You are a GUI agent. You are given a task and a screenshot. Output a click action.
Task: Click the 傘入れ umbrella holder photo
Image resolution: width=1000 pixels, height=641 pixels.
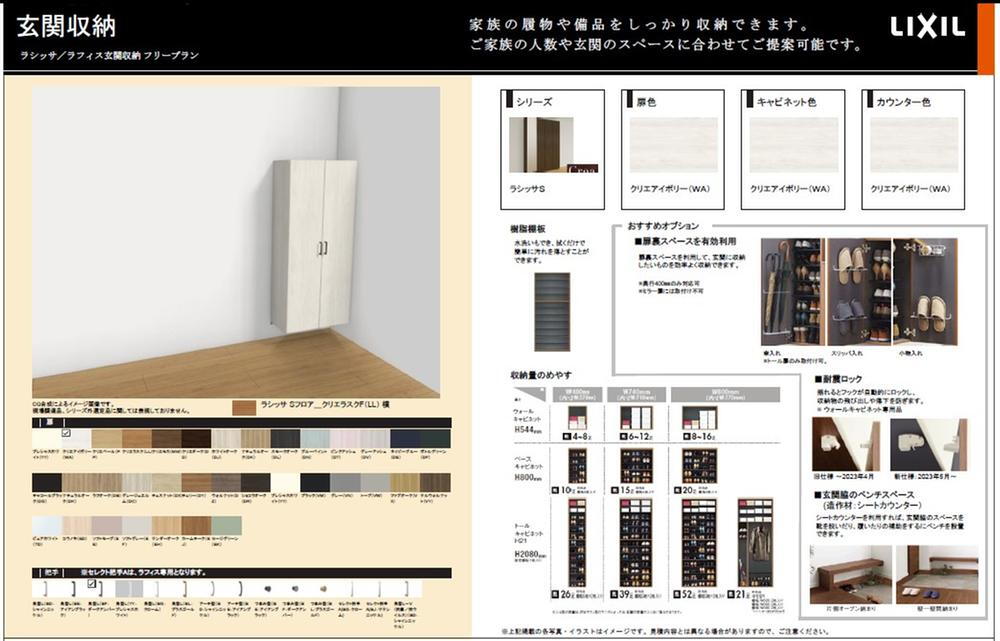click(x=793, y=292)
